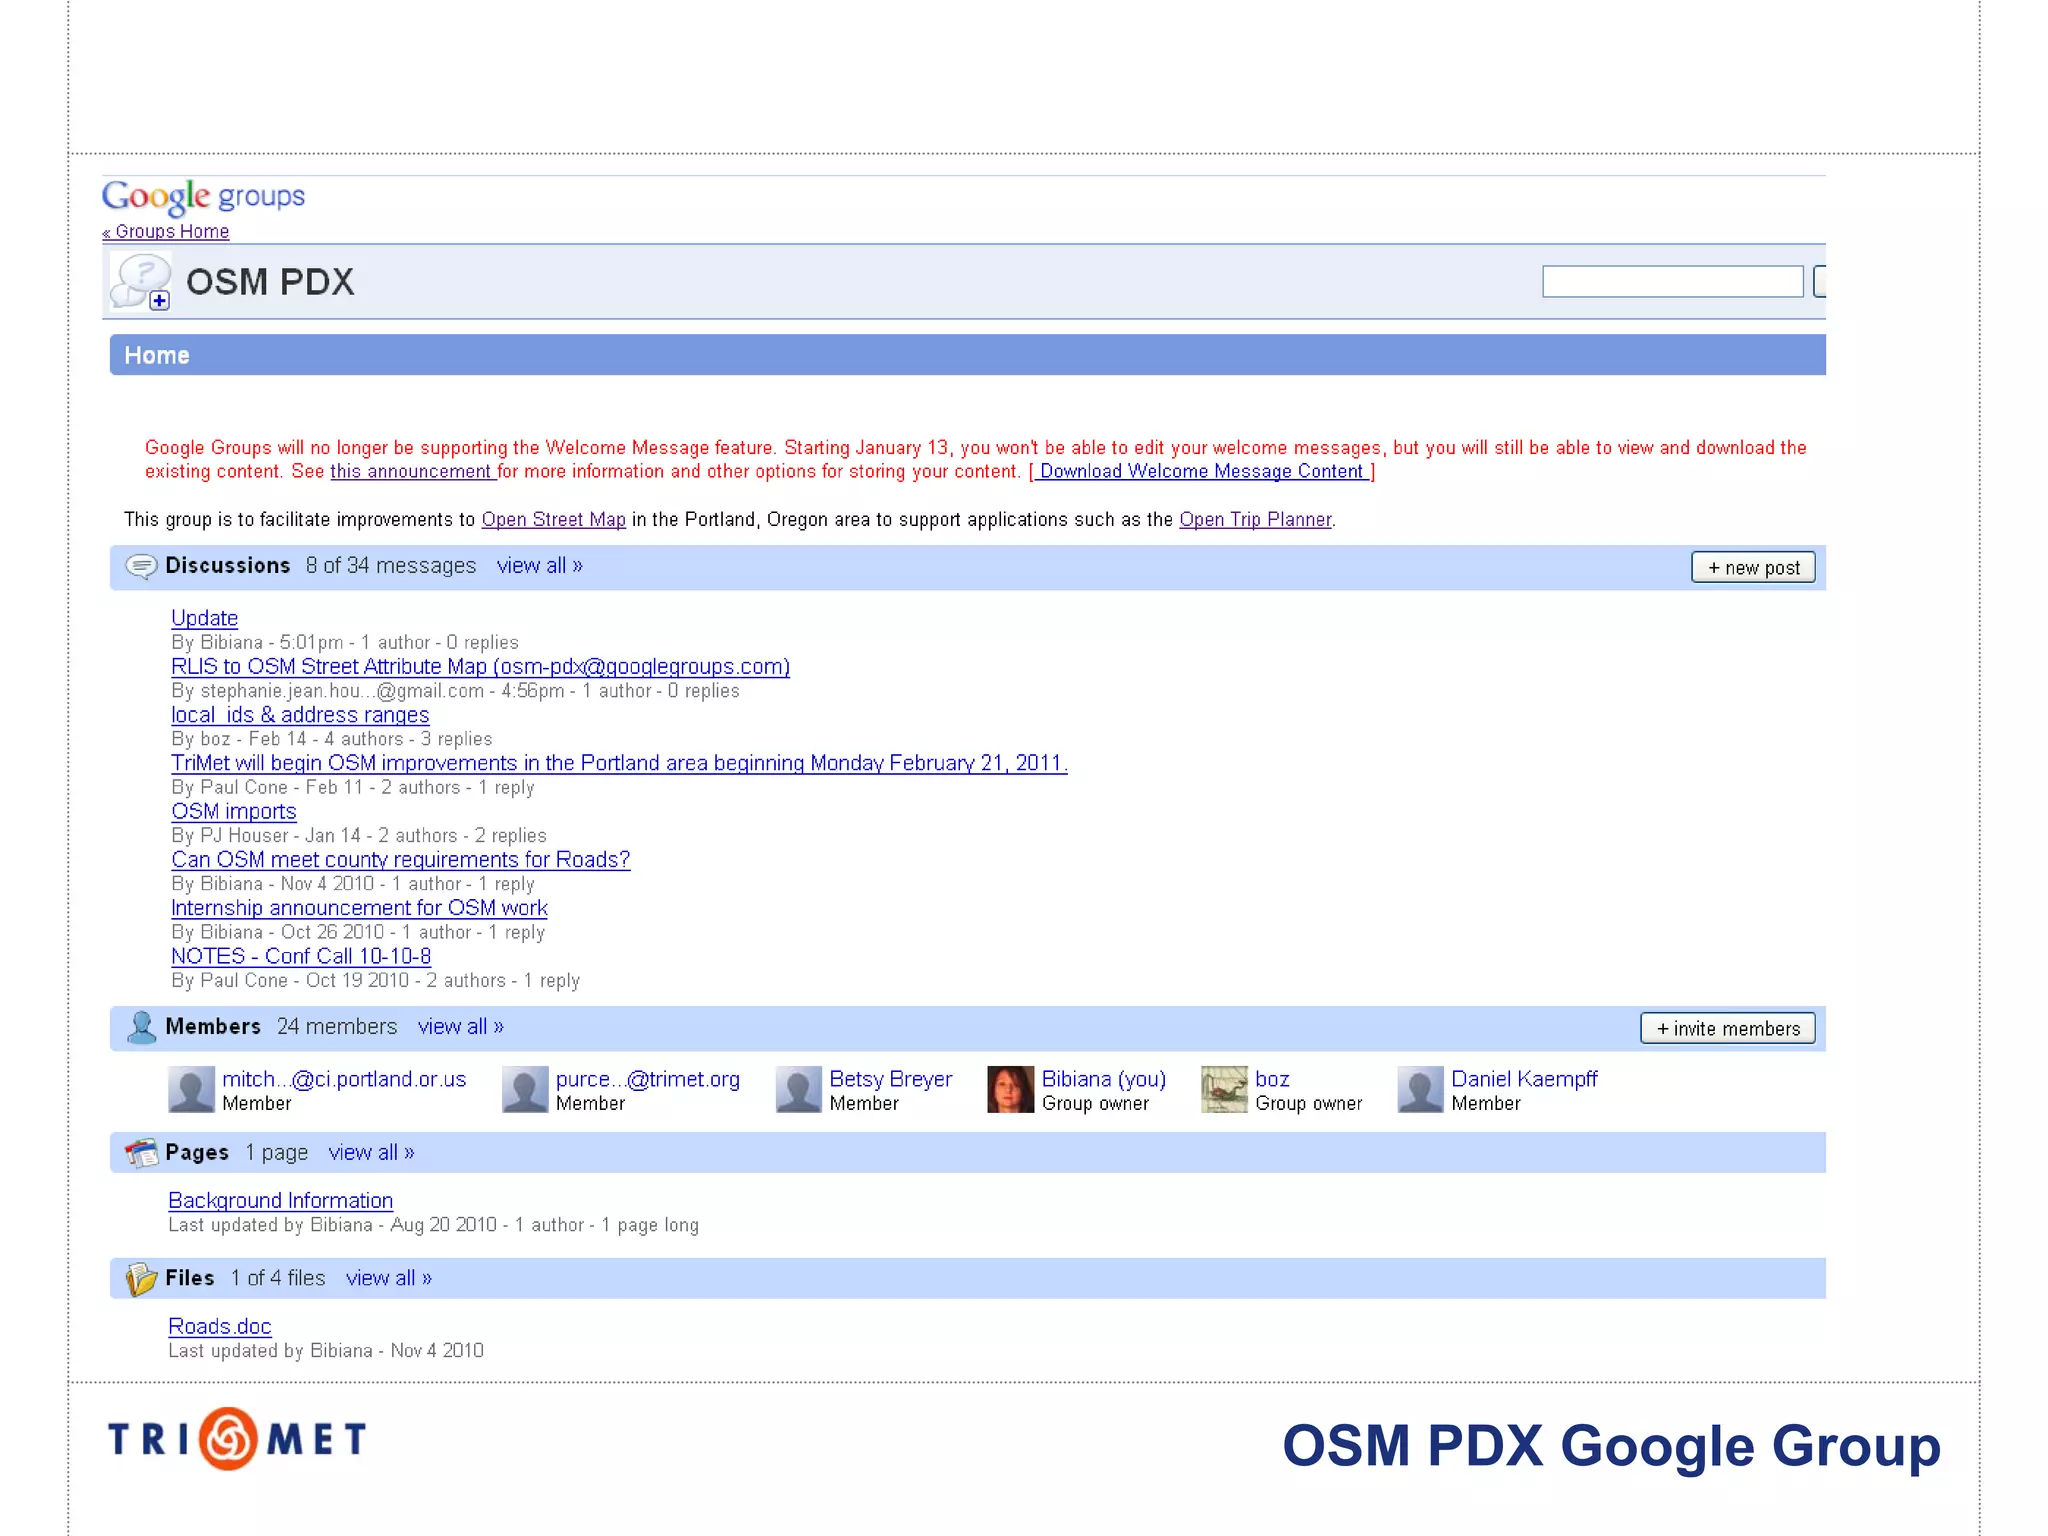Click the Pages section icon
This screenshot has height=1536, width=2048.
point(142,1153)
